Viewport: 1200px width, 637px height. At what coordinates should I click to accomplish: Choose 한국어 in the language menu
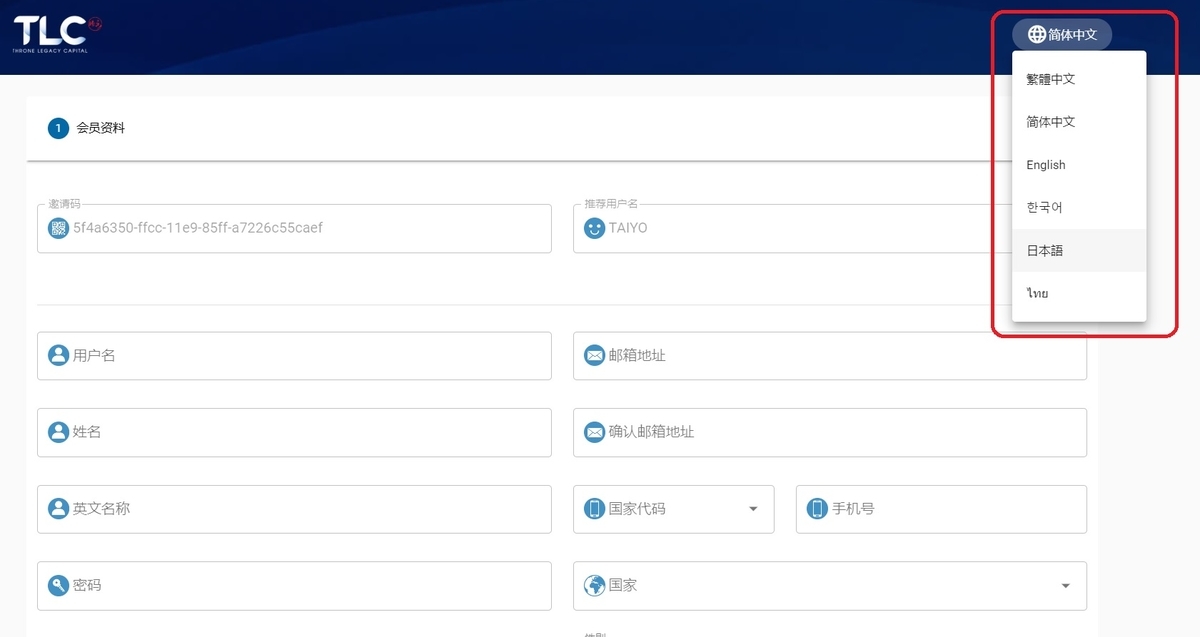(1079, 208)
